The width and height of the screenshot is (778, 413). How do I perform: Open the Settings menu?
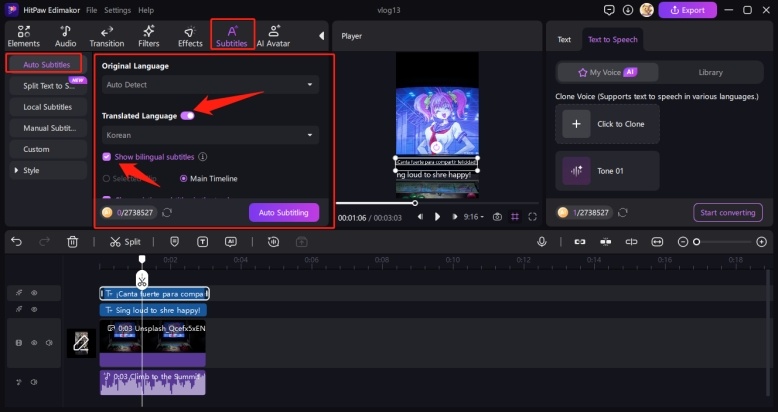[118, 10]
